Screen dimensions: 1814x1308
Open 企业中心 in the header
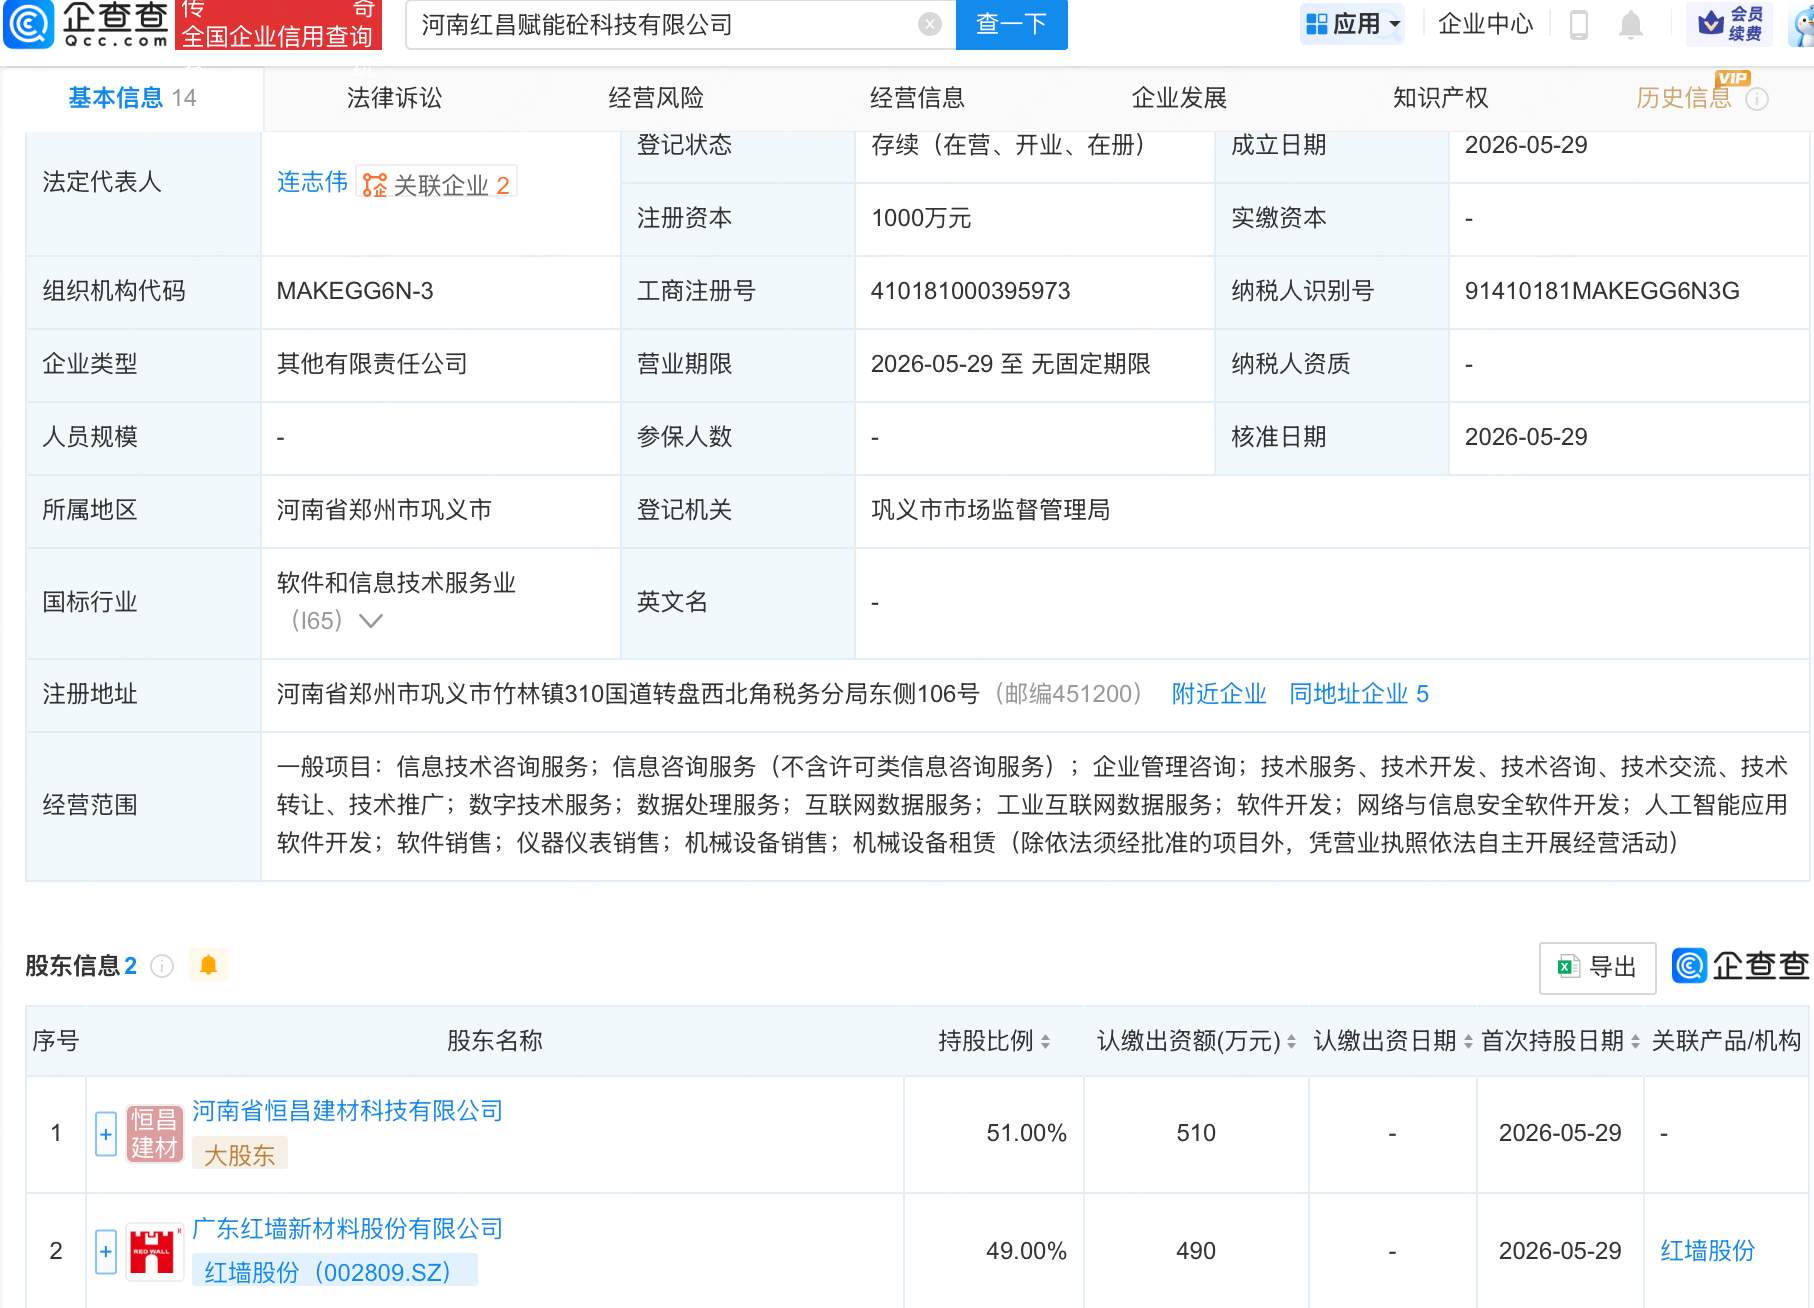pos(1485,24)
